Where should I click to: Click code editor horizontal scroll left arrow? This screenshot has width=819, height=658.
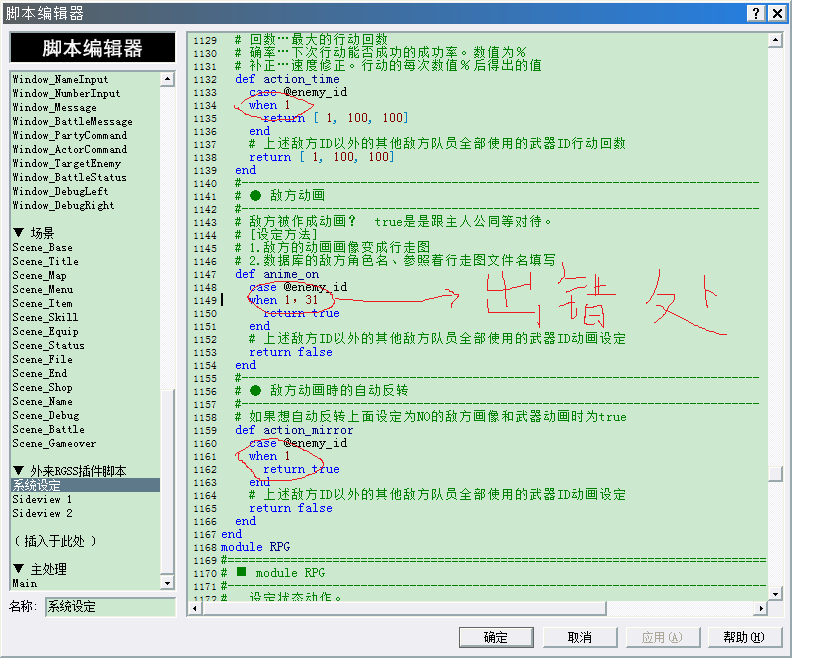coord(195,608)
